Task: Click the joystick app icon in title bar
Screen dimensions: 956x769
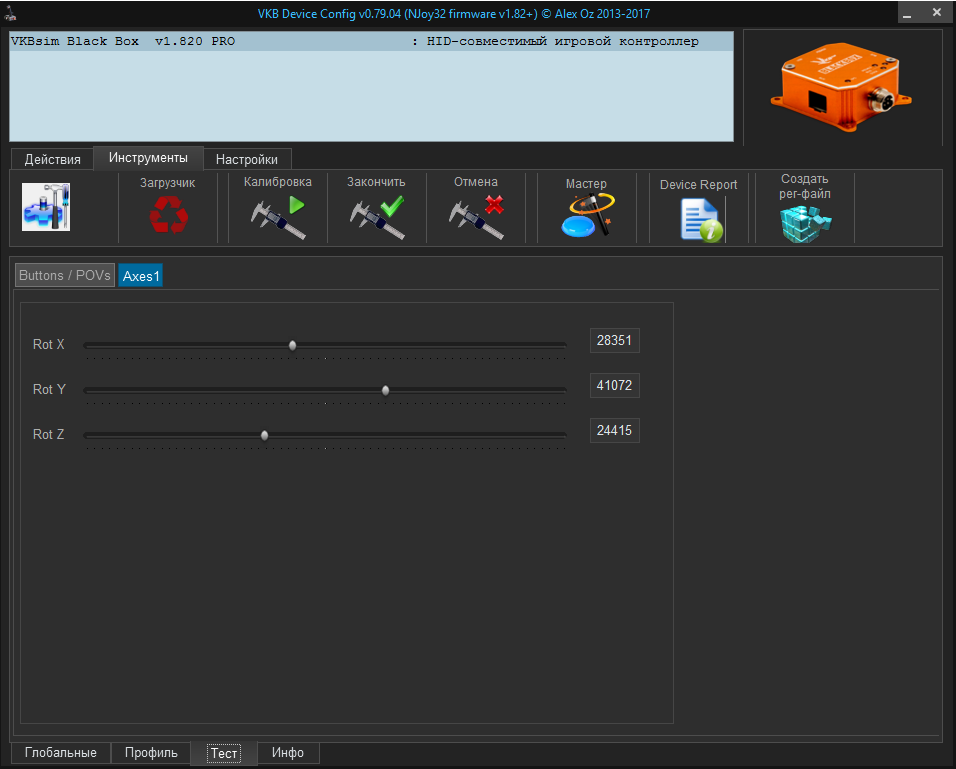Action: (x=10, y=13)
